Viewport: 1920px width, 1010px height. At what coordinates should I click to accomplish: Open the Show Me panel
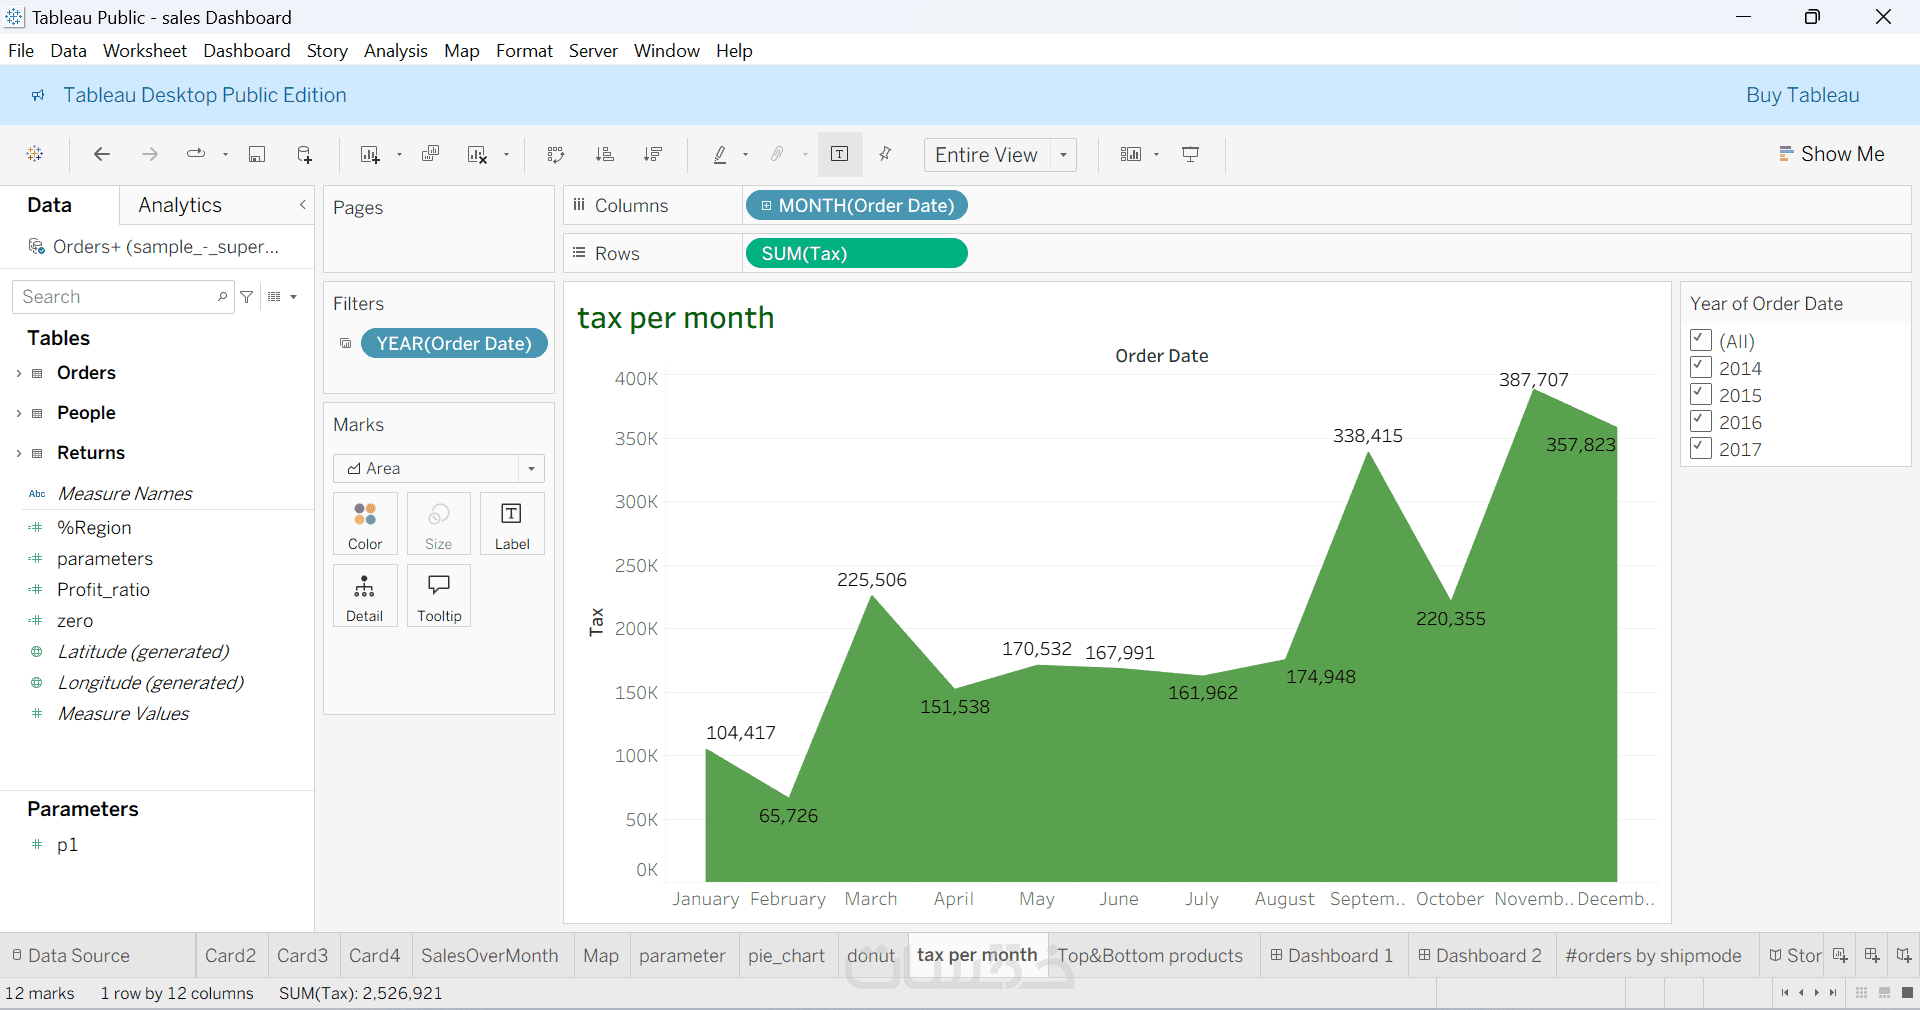(x=1832, y=154)
